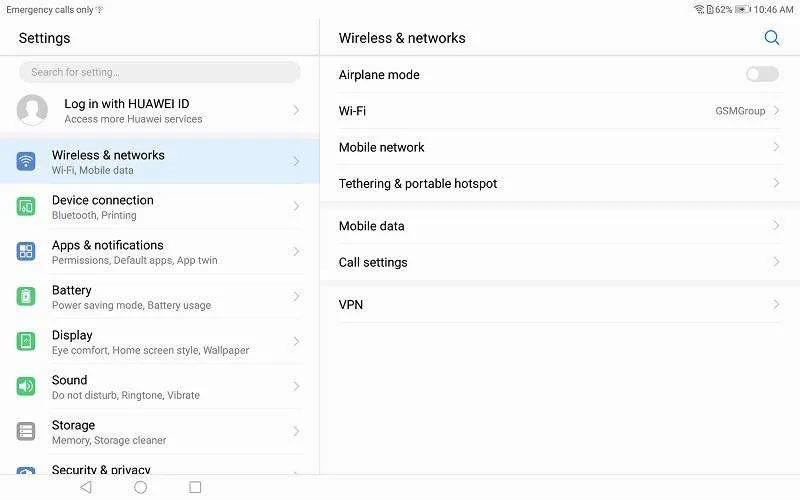This screenshot has height=500, width=800.
Task: Tap the HUAWEI ID profile avatar
Action: pyautogui.click(x=32, y=110)
